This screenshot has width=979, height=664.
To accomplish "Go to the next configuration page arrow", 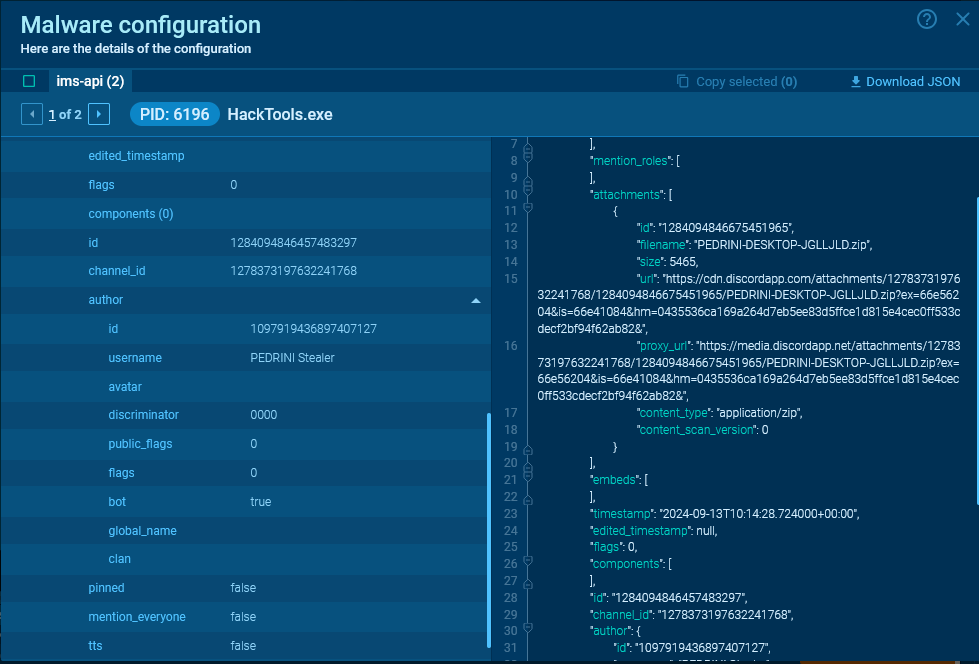I will pos(98,114).
